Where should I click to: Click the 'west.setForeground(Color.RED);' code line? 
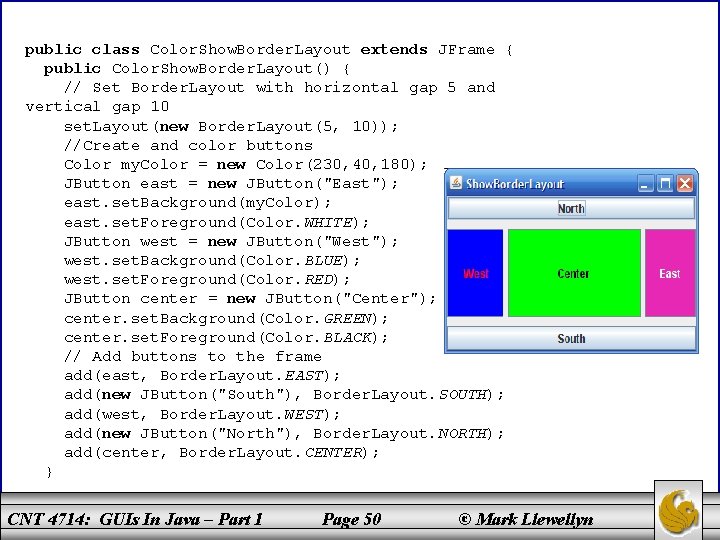tap(207, 280)
